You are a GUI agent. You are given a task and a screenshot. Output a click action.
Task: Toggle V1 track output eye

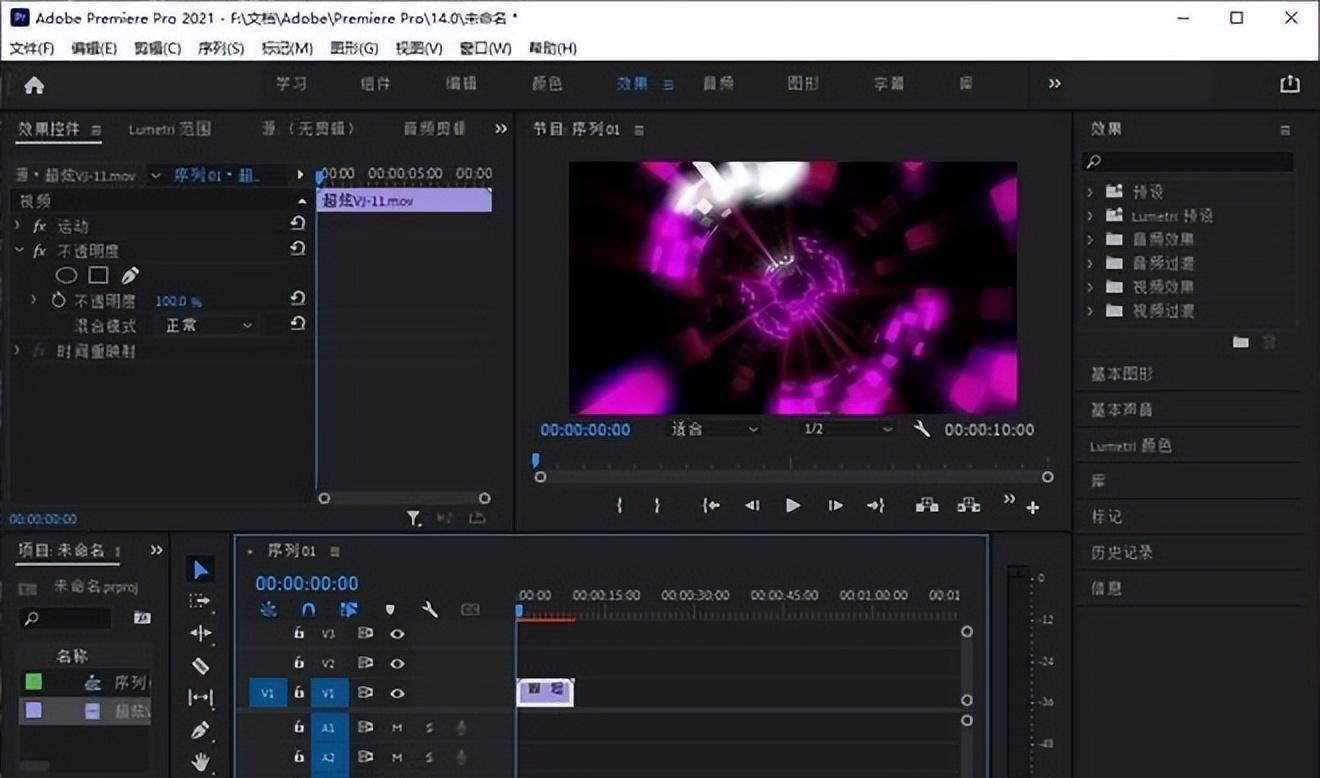tap(397, 693)
